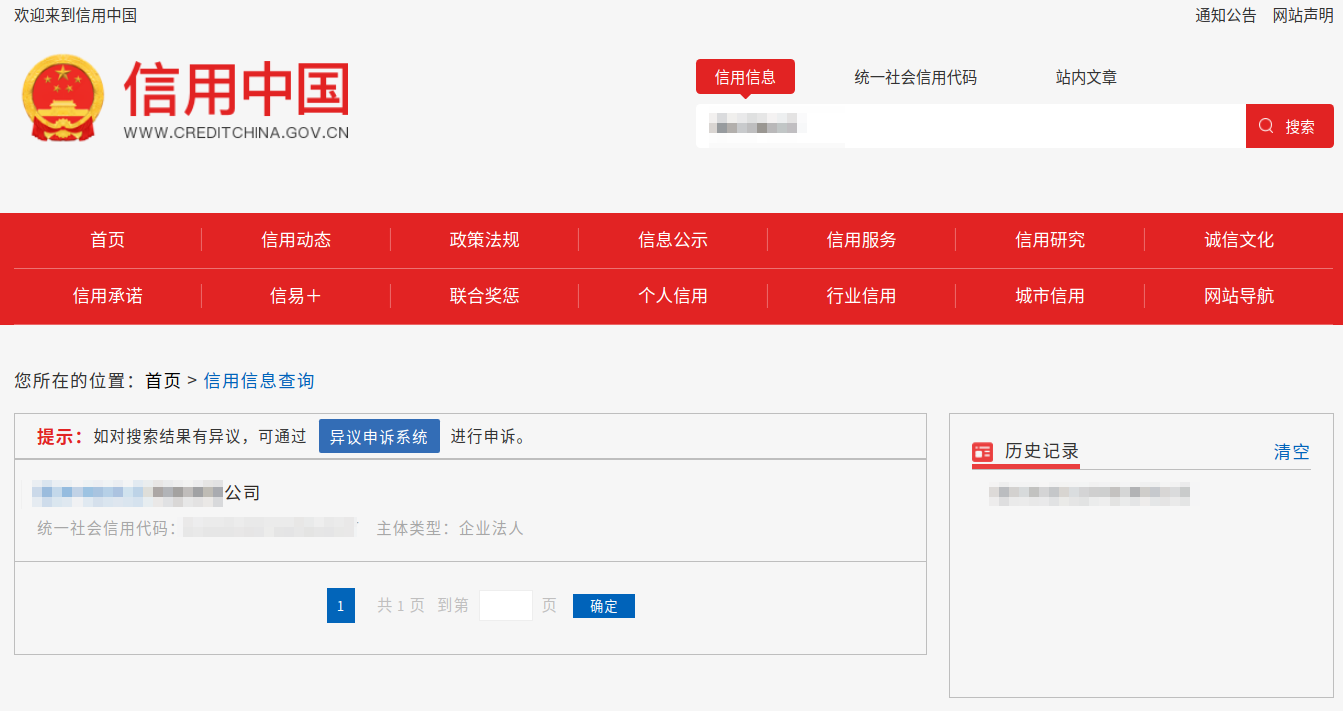Click the red 搜索 button

point(1290,126)
